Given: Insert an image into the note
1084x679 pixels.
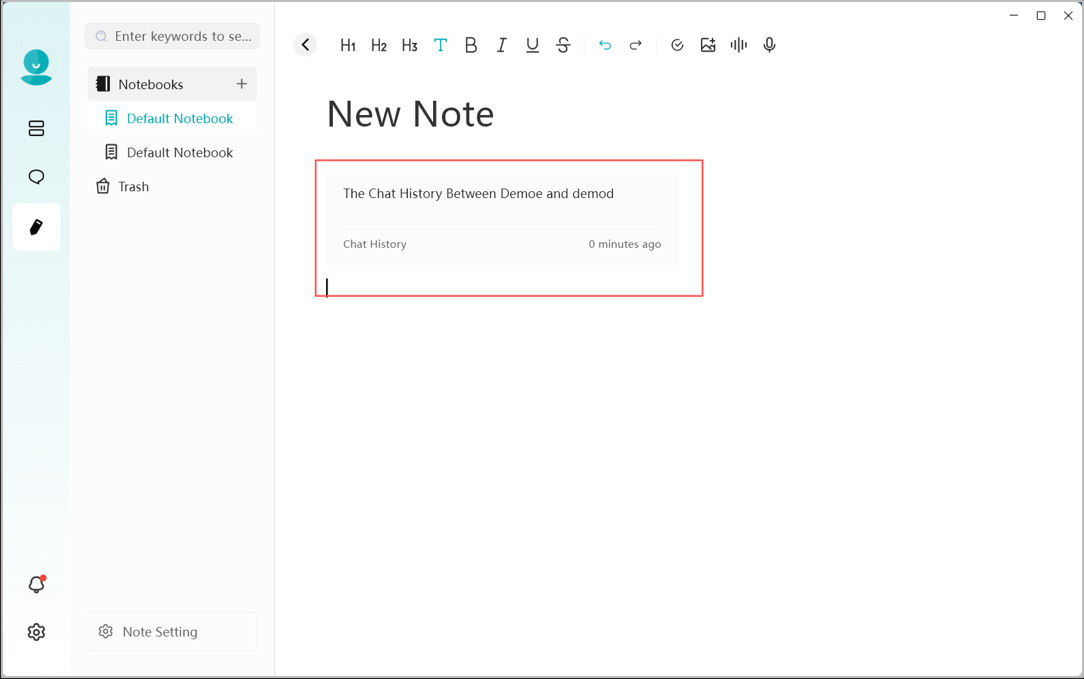Looking at the screenshot, I should click(x=708, y=46).
